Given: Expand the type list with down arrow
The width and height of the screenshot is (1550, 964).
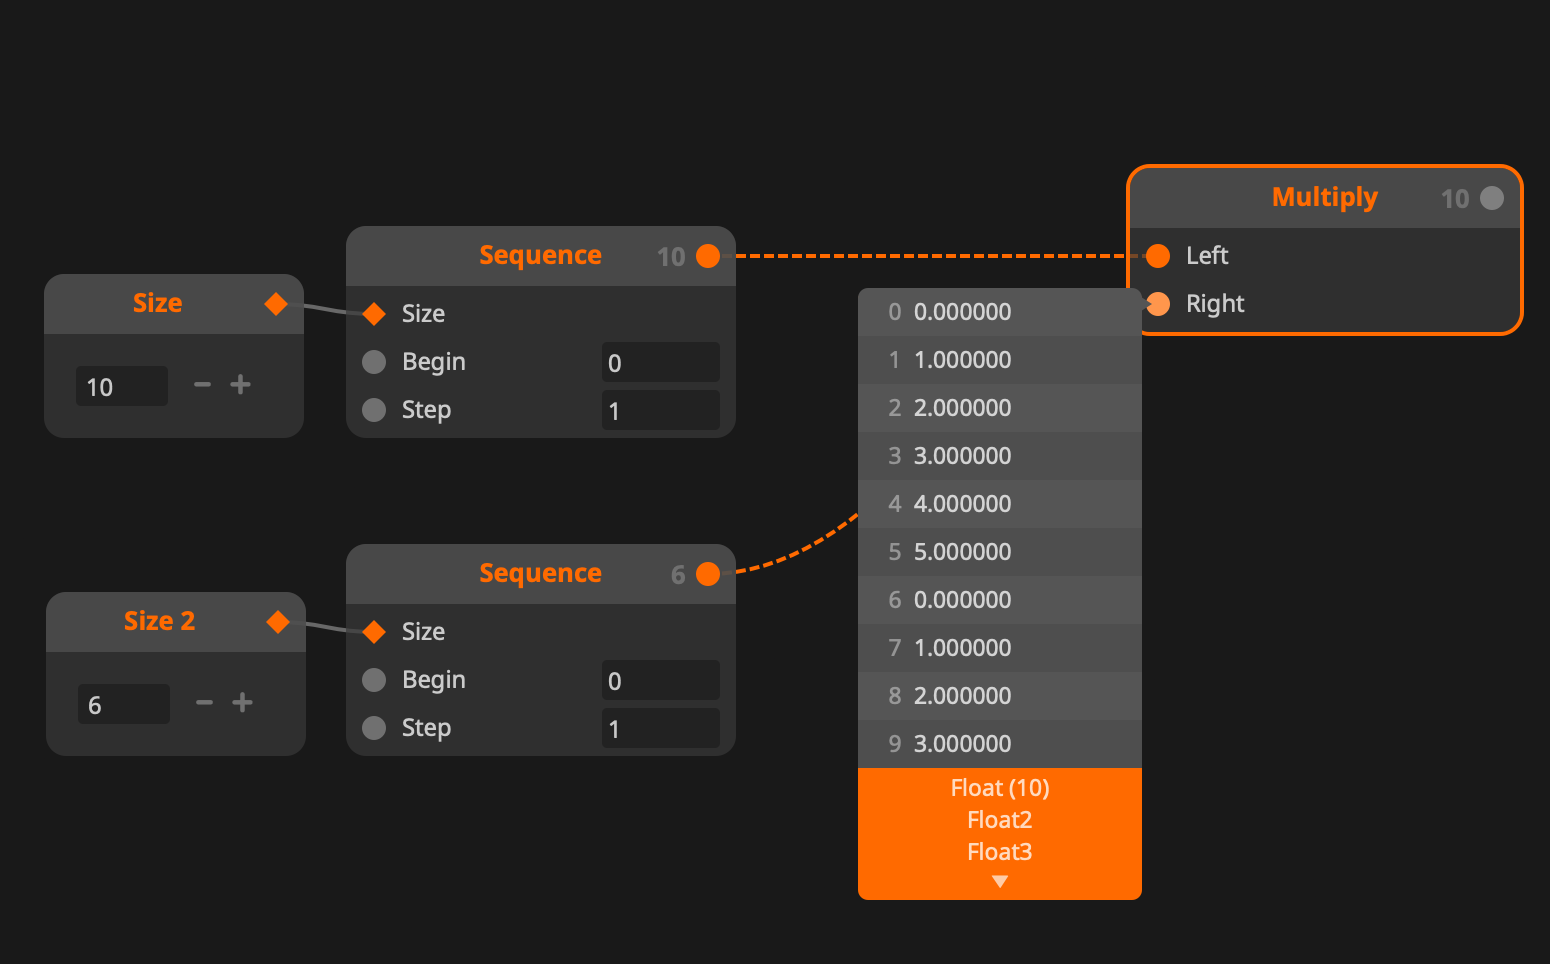Looking at the screenshot, I should [999, 882].
